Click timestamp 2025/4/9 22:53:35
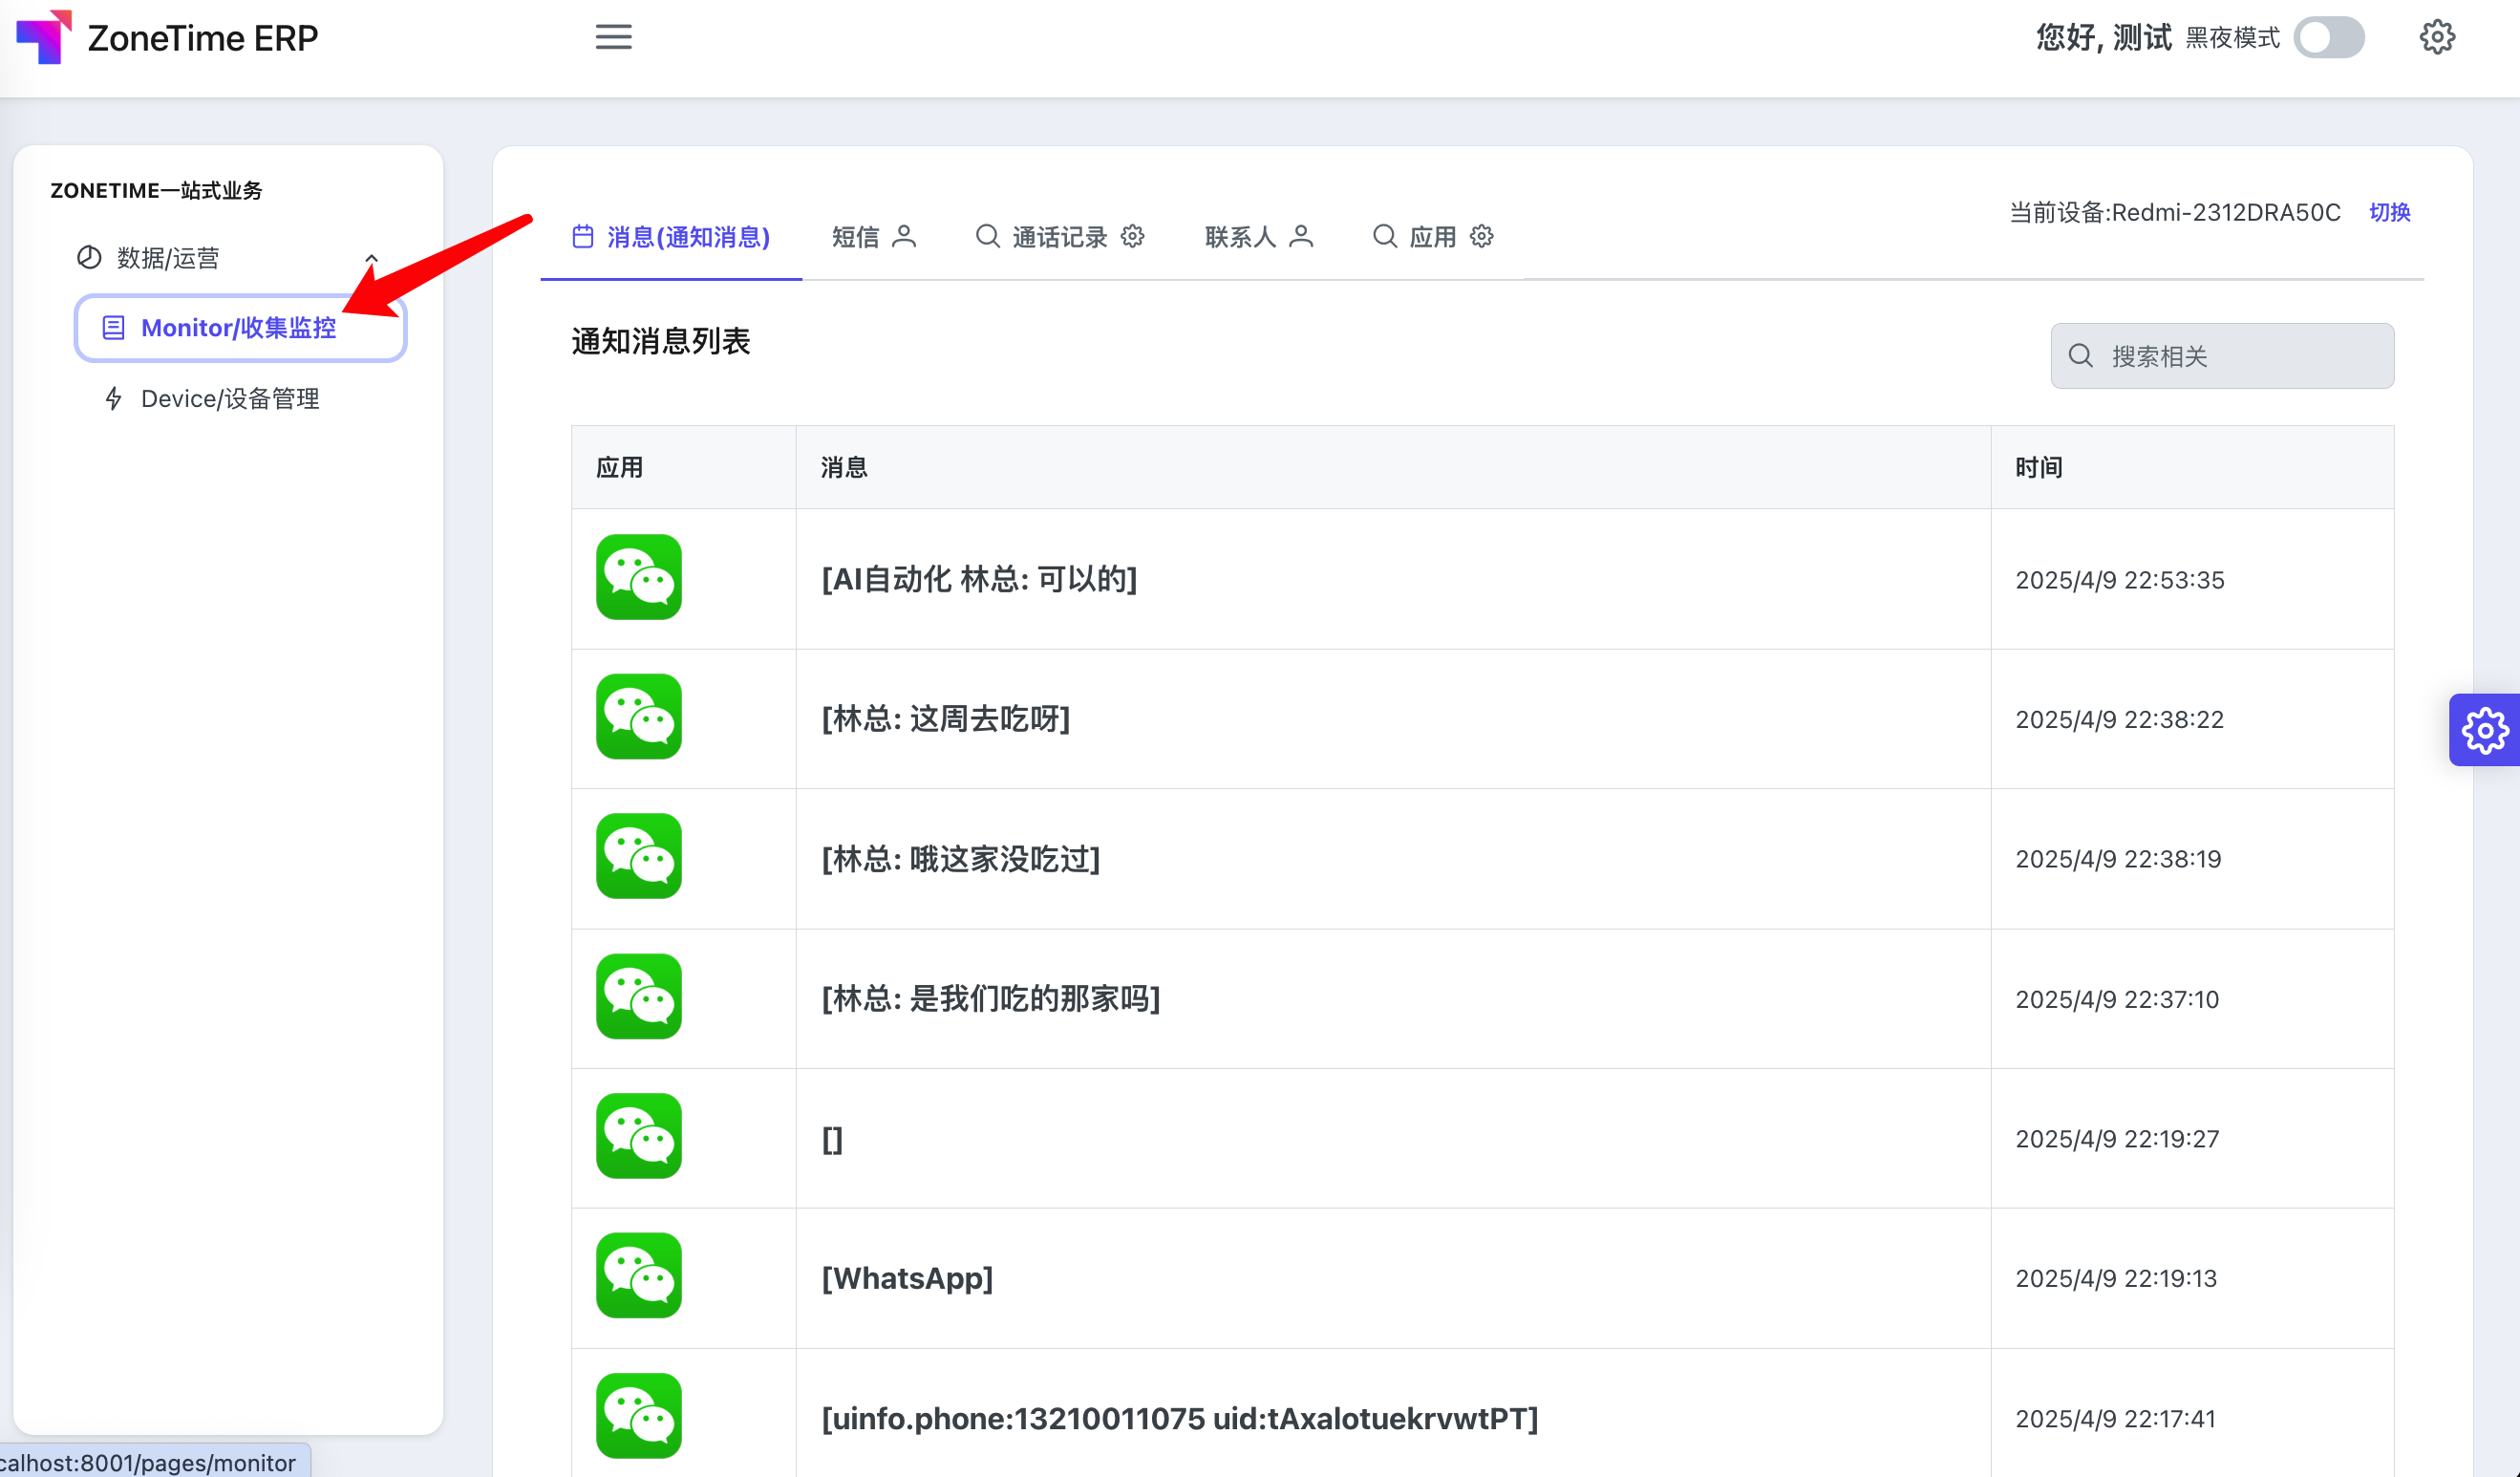 pyautogui.click(x=2119, y=580)
